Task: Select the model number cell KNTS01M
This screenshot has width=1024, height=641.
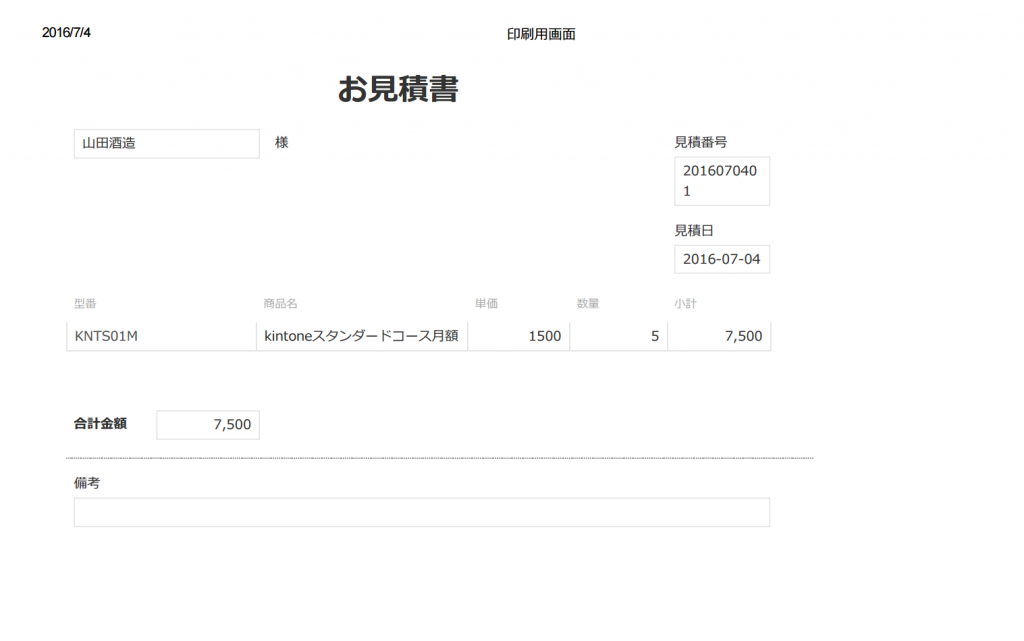Action: click(x=161, y=336)
